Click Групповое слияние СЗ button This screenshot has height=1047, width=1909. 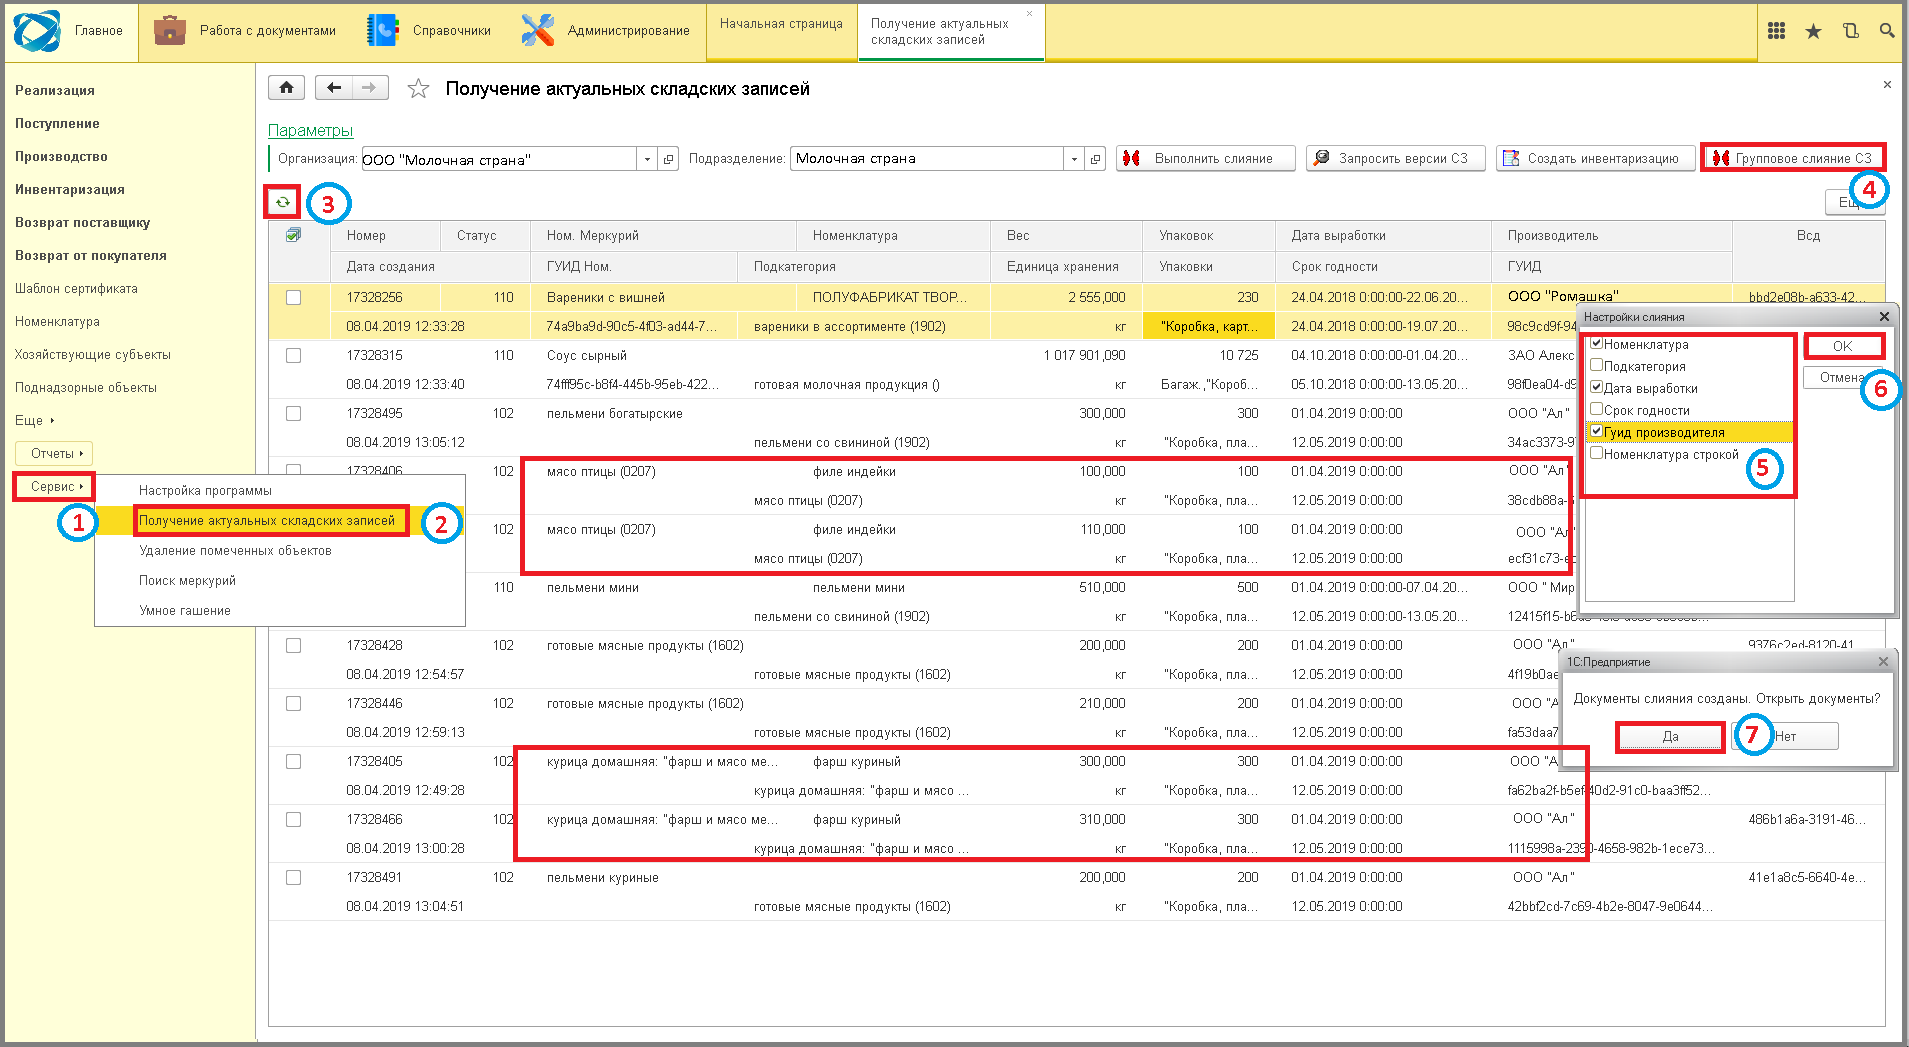tap(1793, 158)
